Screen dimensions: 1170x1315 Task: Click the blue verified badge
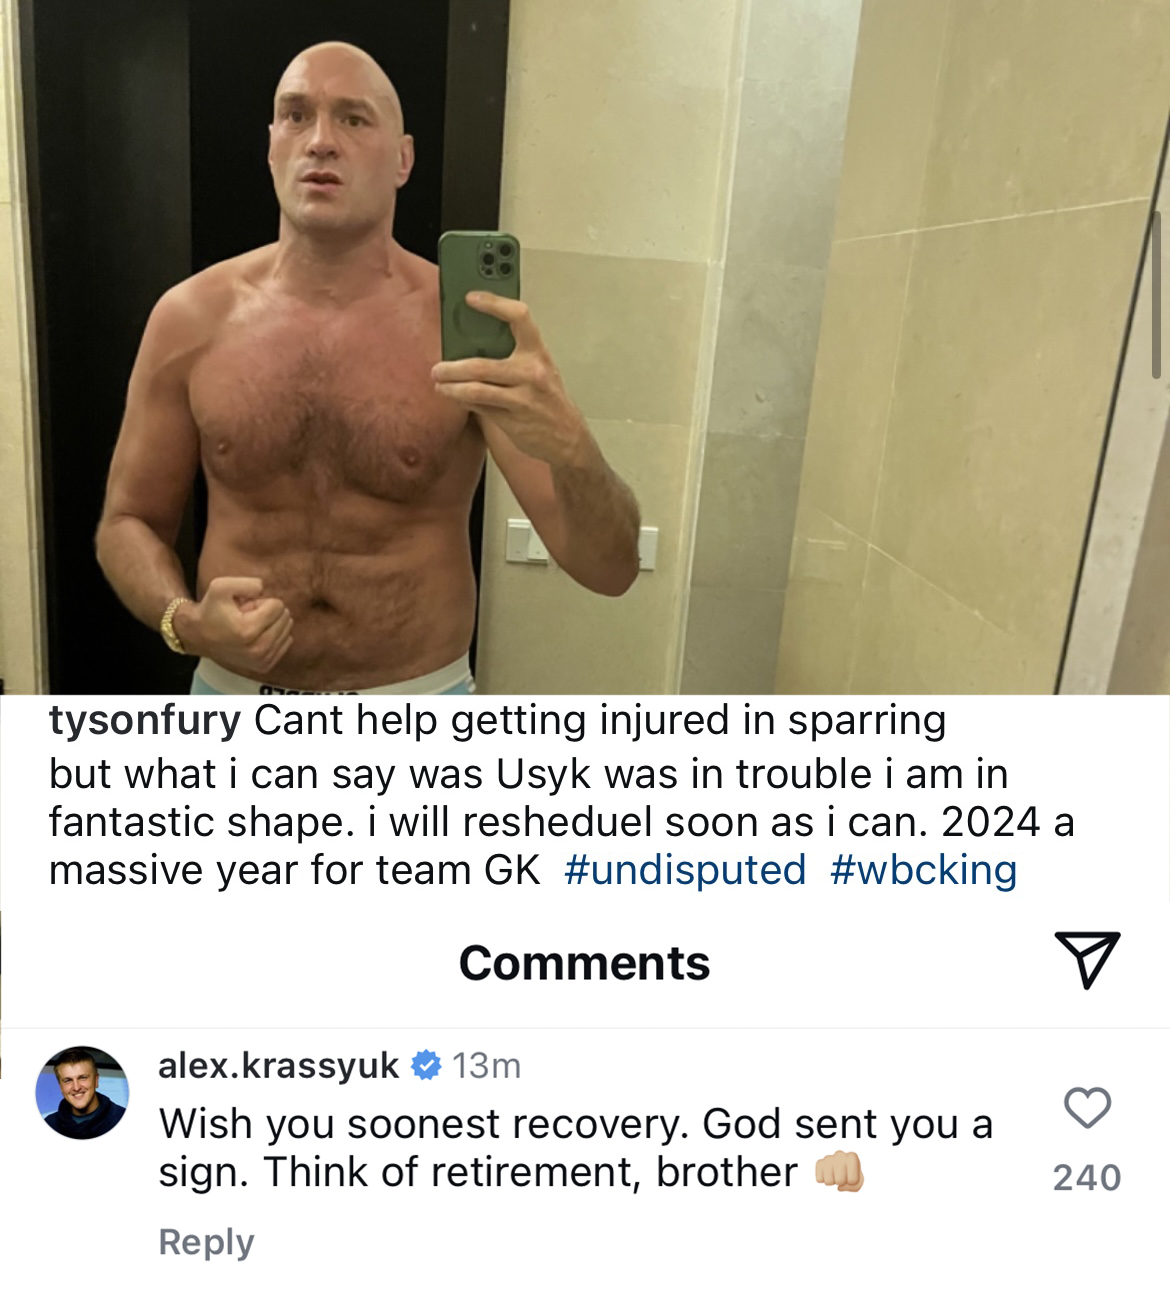426,1066
